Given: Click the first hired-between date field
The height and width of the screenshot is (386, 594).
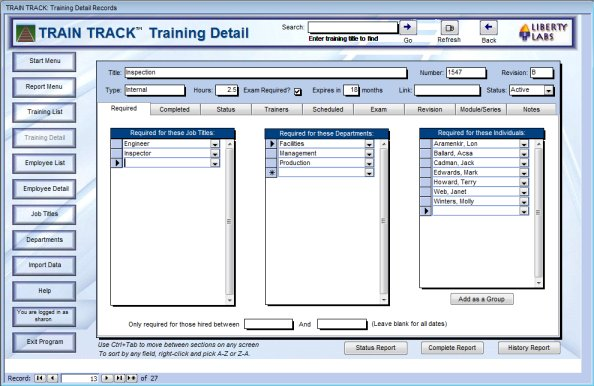Looking at the screenshot, I should tap(269, 324).
